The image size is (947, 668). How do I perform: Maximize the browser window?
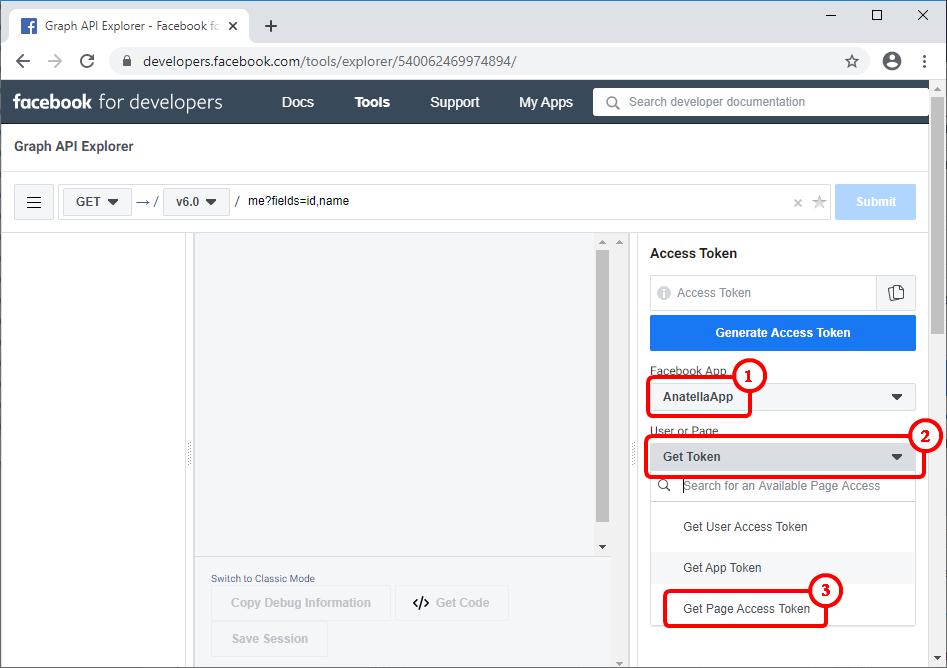coord(877,15)
